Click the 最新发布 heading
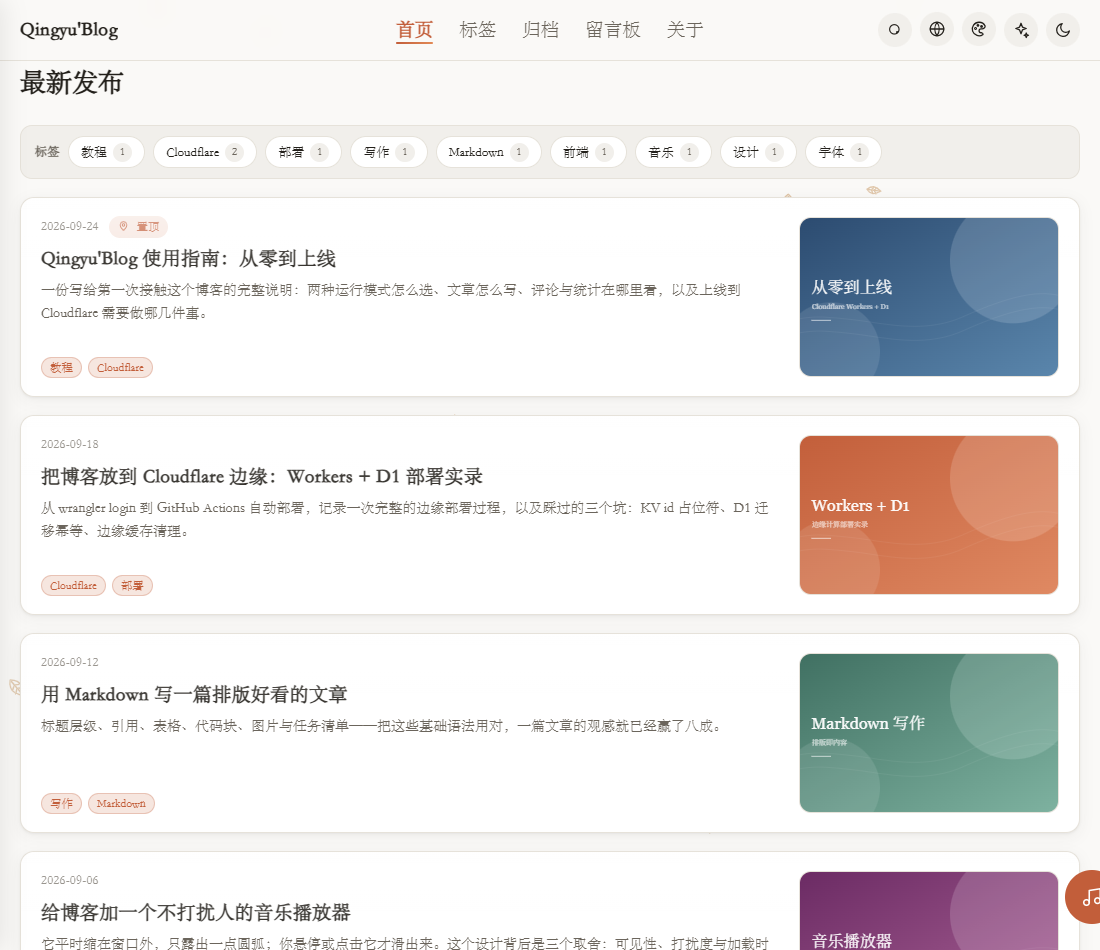 [x=71, y=83]
